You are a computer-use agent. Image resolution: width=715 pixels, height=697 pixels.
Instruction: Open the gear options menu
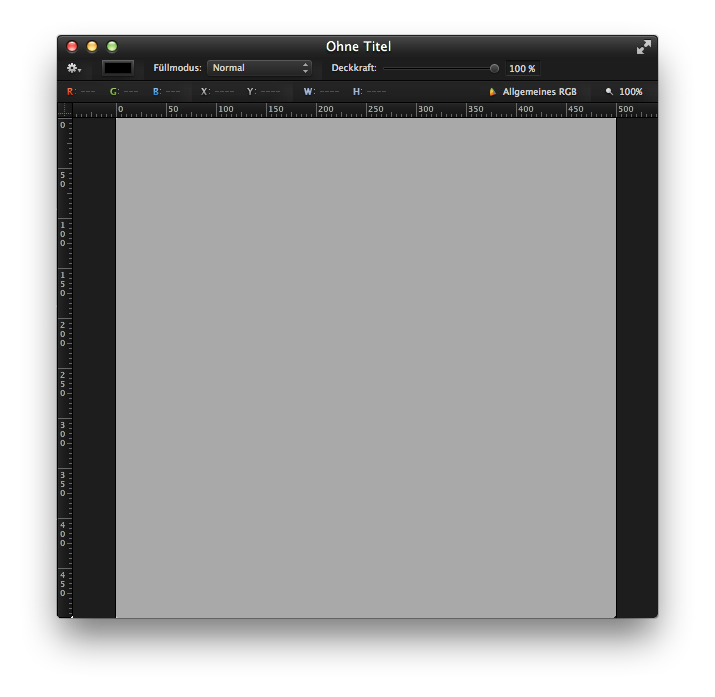coord(73,68)
